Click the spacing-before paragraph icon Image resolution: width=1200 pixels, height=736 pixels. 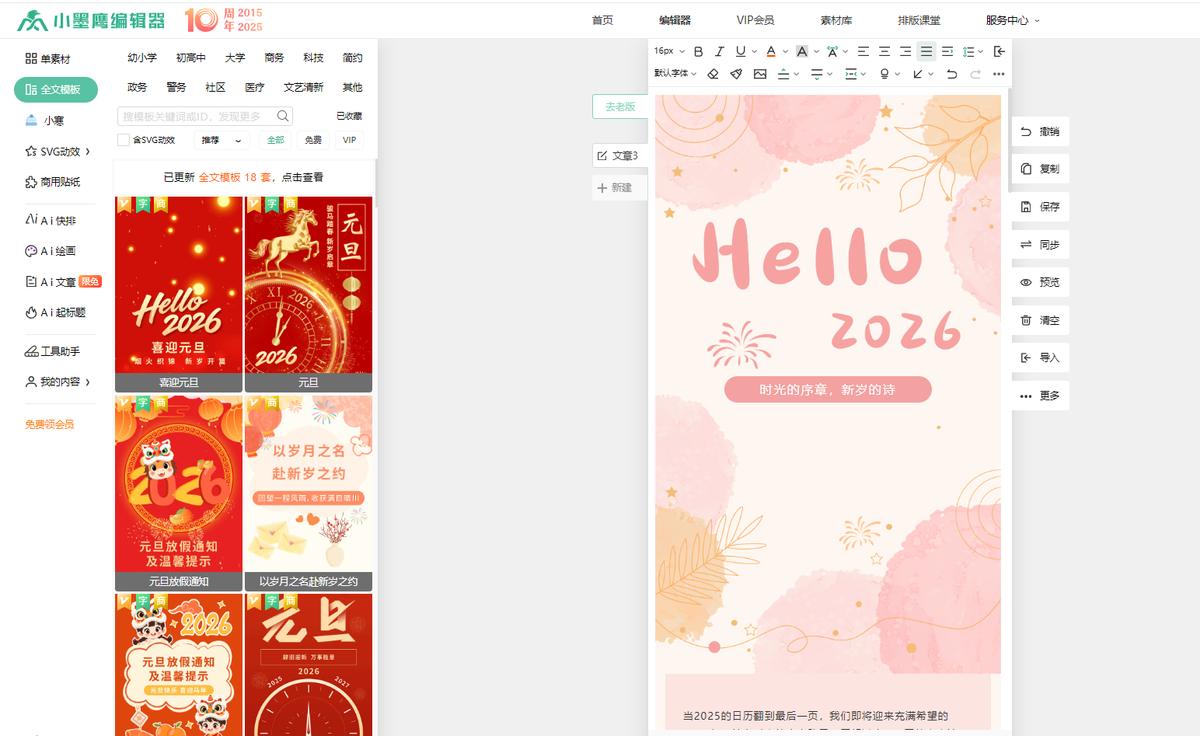(x=784, y=74)
